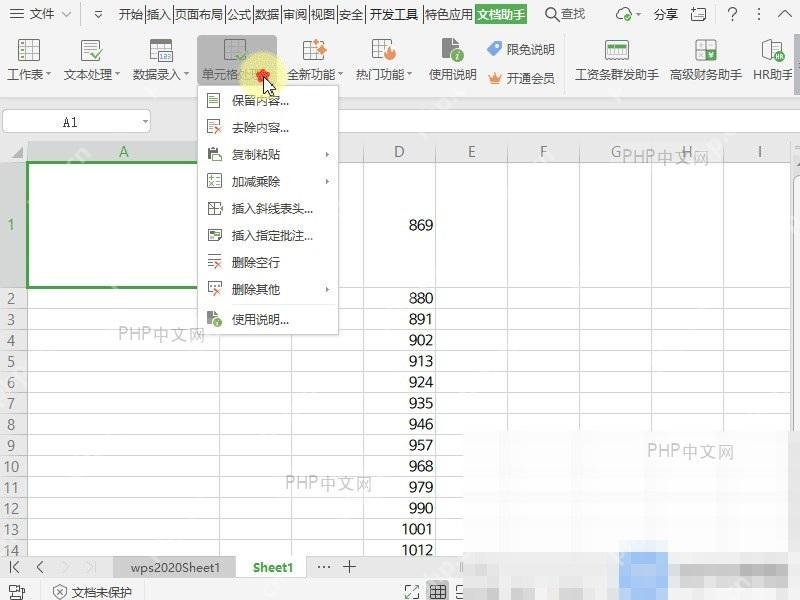Switch to 审阅 ribbon tab
The height and width of the screenshot is (600, 800).
tap(295, 14)
